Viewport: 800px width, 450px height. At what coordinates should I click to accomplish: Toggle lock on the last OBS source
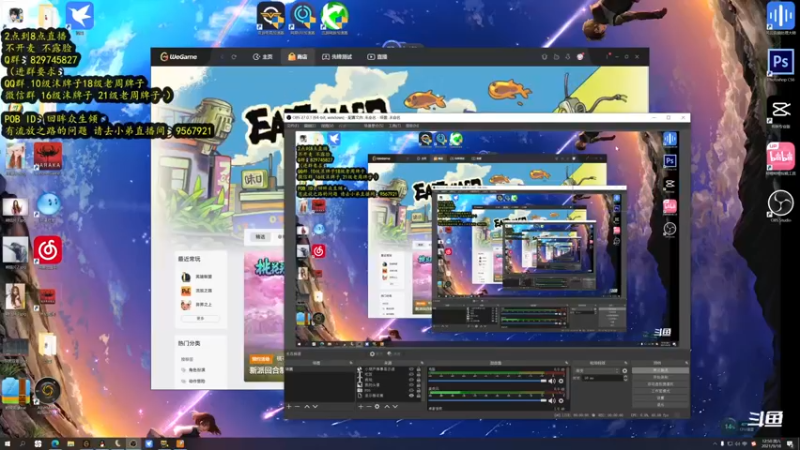(x=419, y=396)
